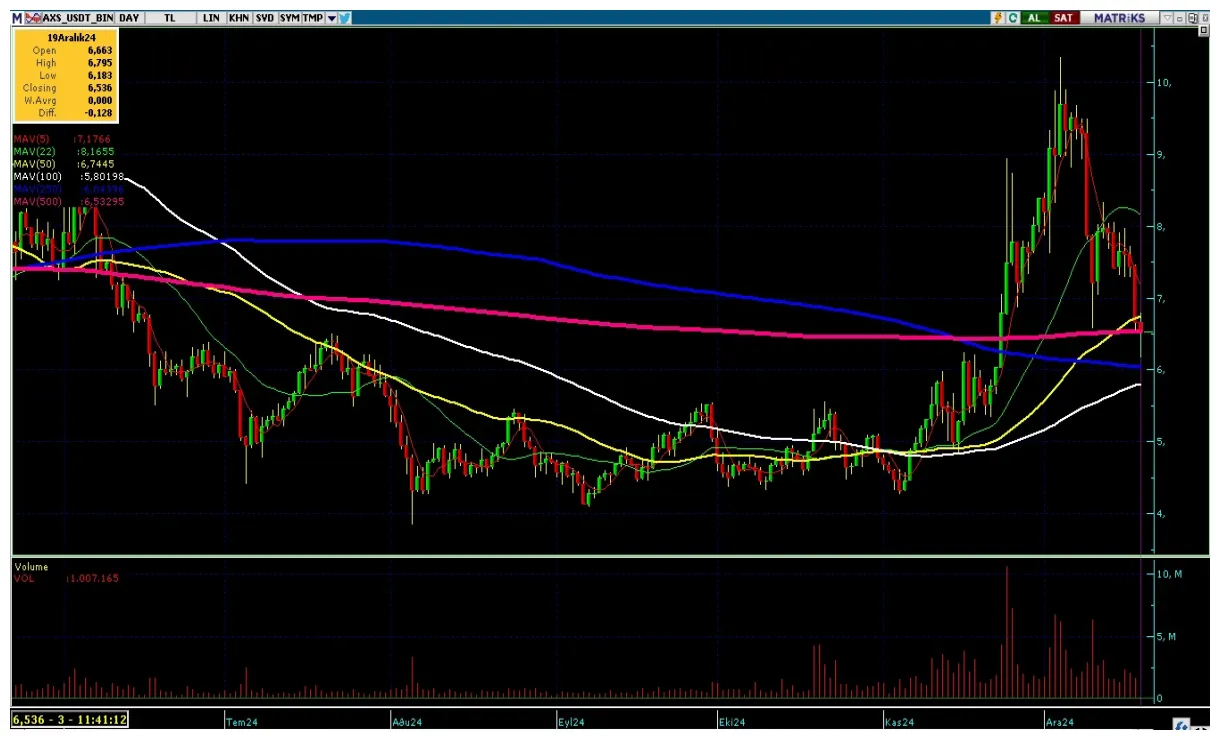
Task: Click the green refresh icon
Action: click(1013, 18)
